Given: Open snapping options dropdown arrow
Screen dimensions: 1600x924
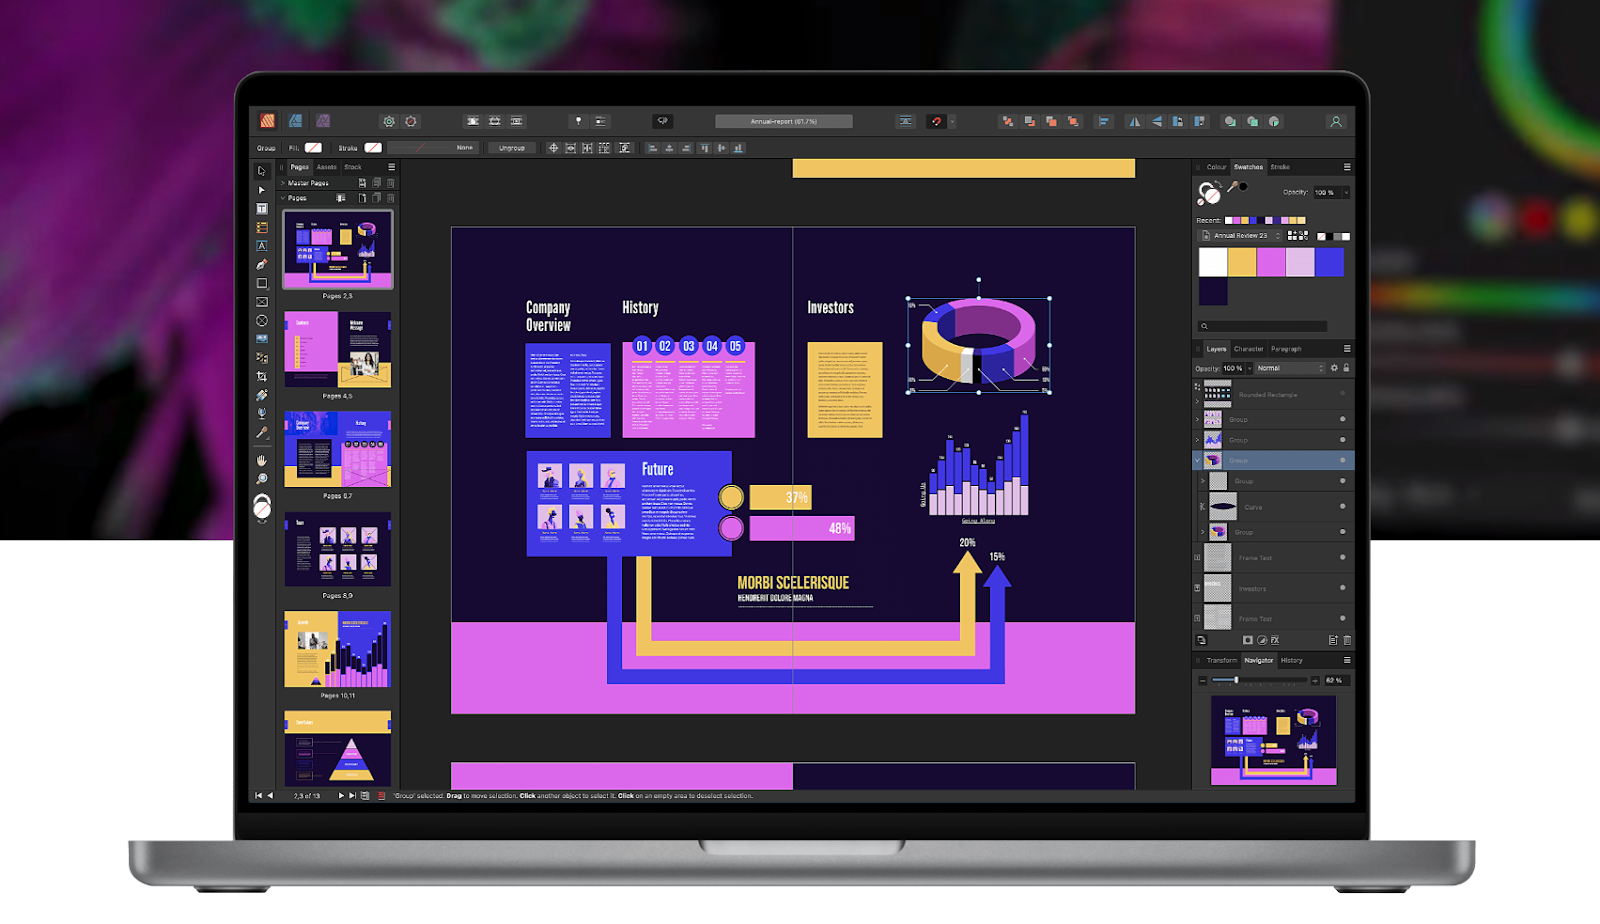Looking at the screenshot, I should click(952, 122).
